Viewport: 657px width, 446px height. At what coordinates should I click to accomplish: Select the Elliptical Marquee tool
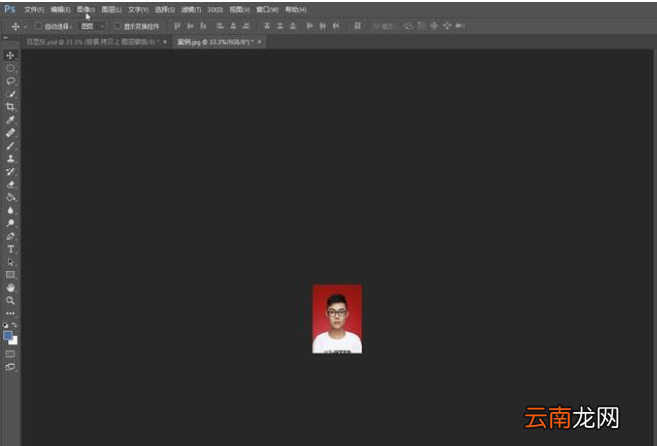coord(10,68)
